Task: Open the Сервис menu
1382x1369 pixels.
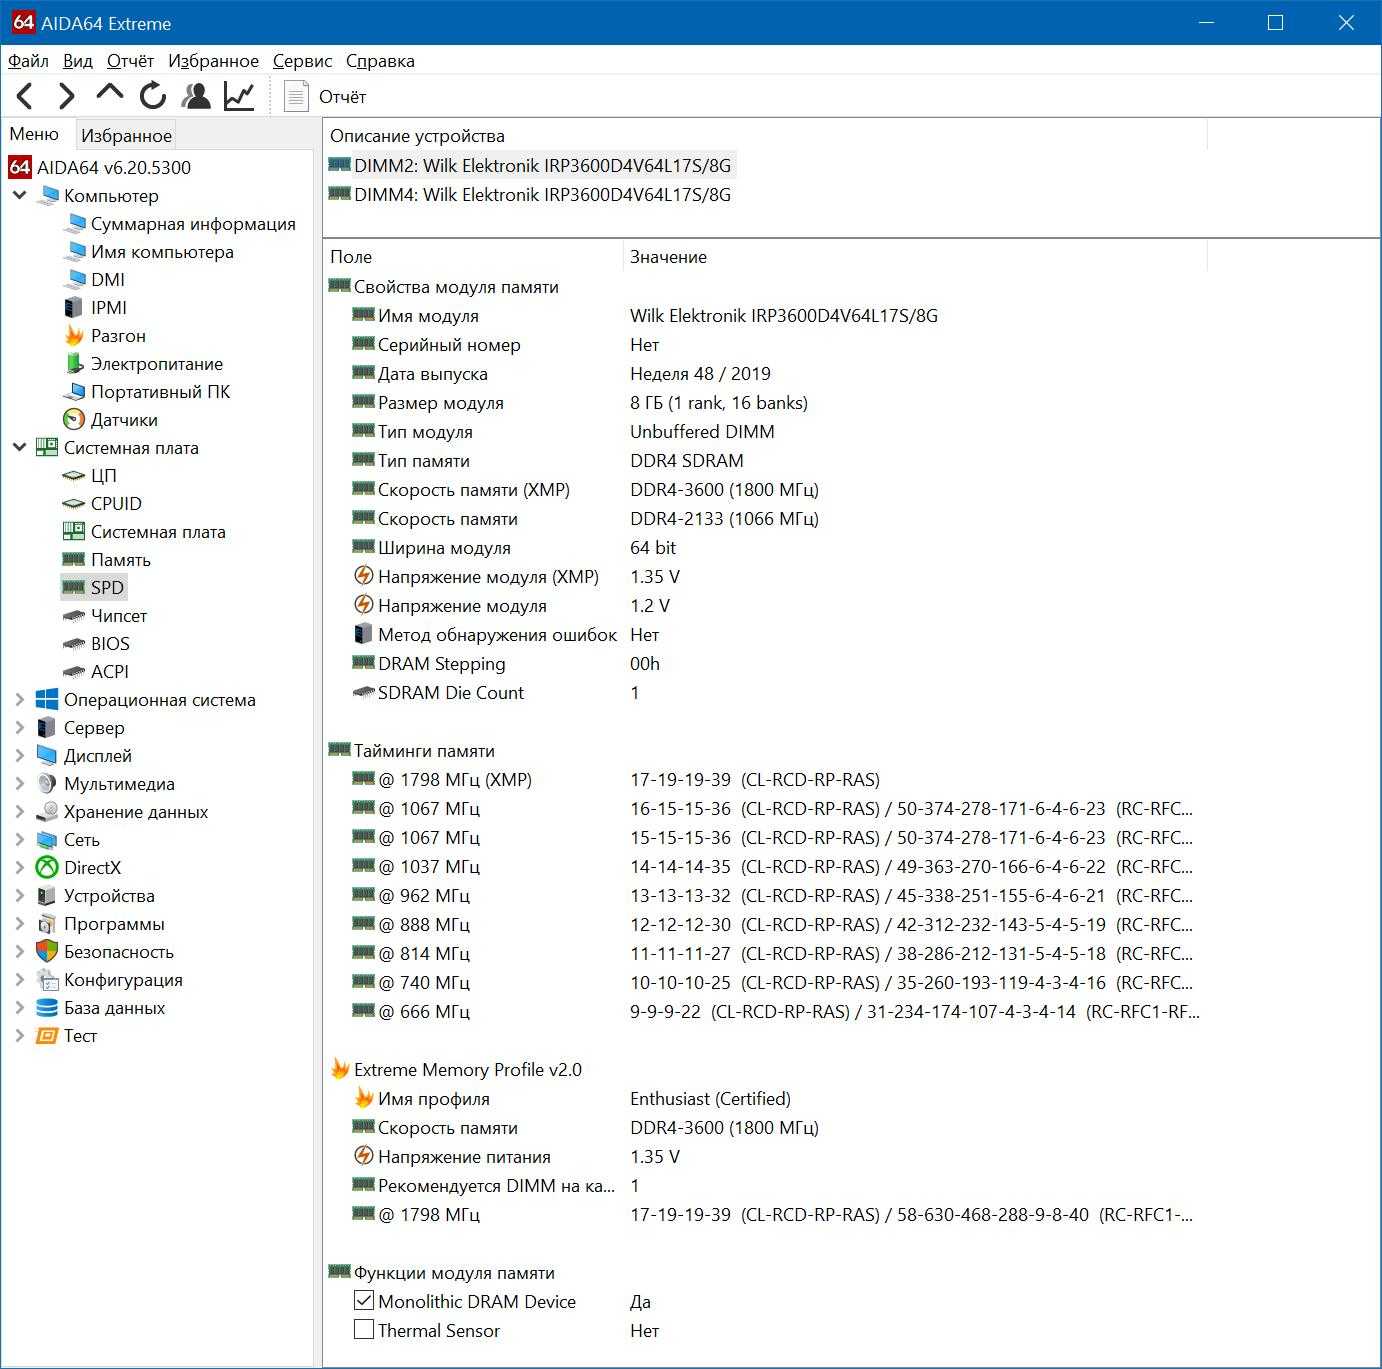Action: pyautogui.click(x=302, y=61)
